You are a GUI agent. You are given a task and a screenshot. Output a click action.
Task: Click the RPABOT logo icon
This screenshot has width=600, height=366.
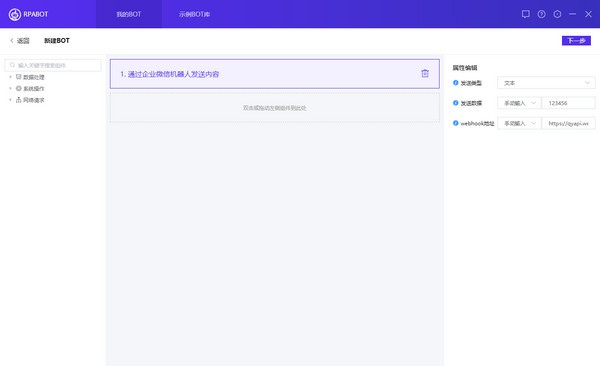15,15
